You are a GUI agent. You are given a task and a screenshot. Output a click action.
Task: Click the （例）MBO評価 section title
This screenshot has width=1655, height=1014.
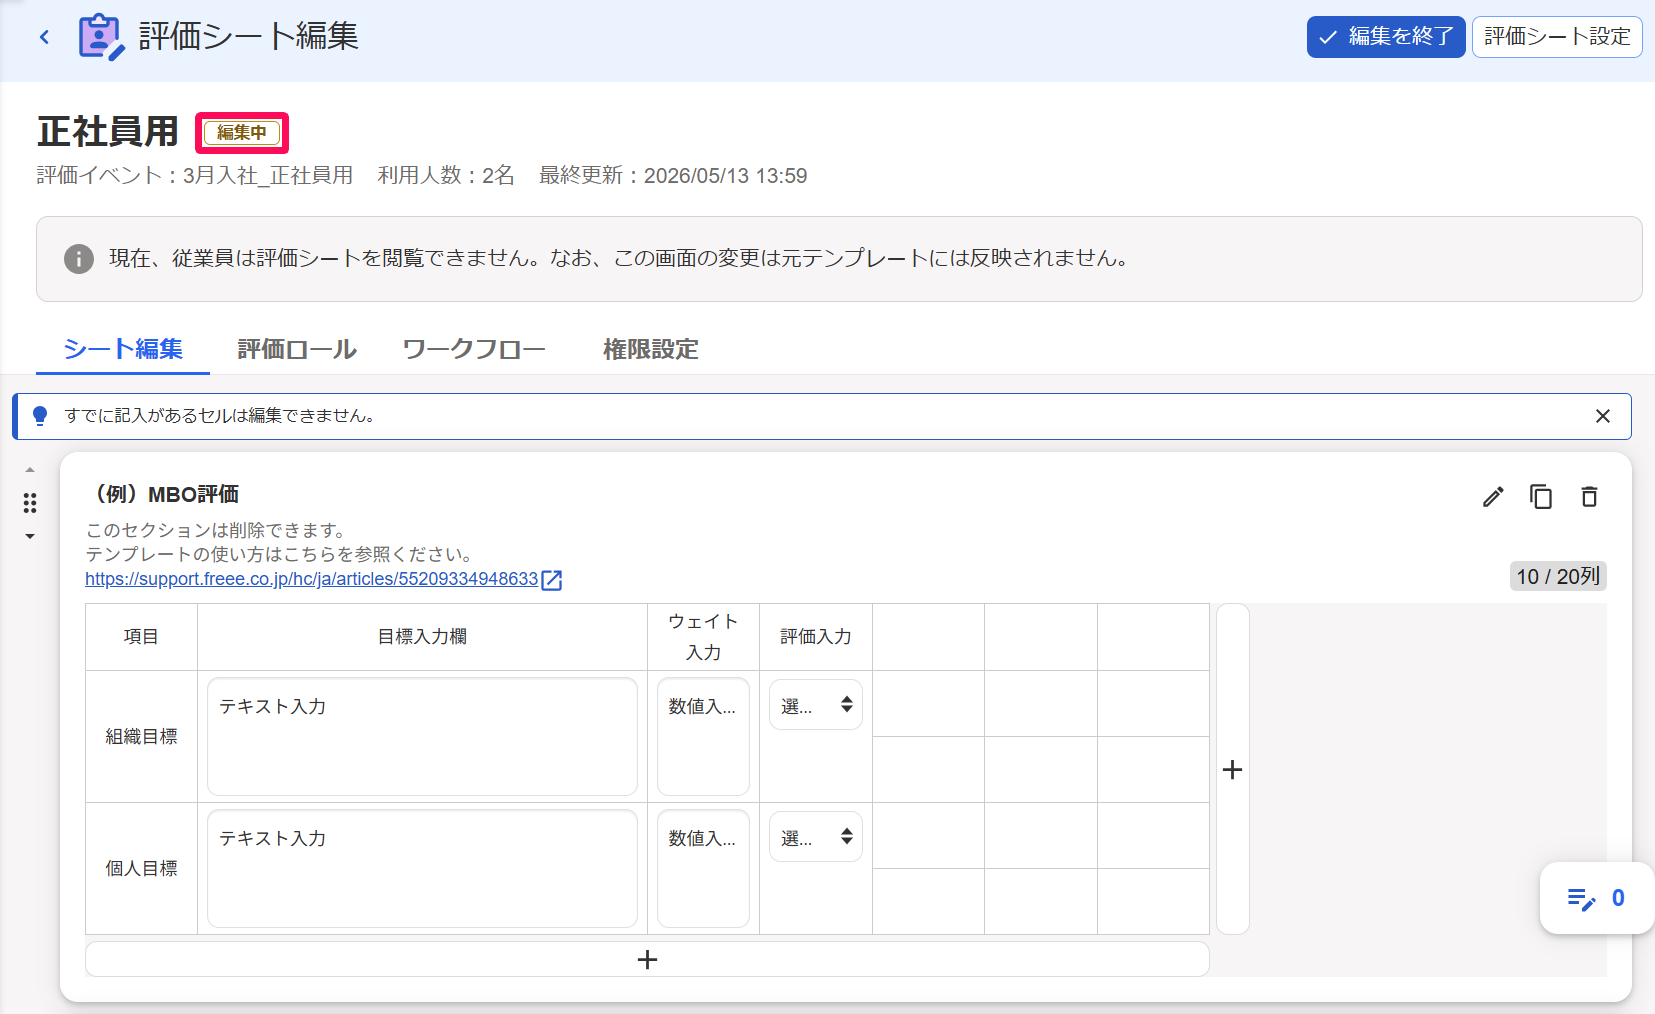[163, 494]
